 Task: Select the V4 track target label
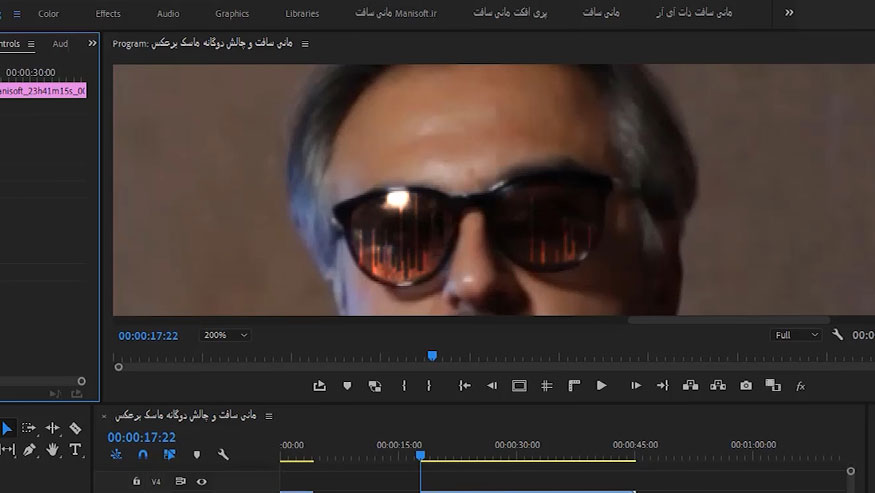tap(156, 481)
